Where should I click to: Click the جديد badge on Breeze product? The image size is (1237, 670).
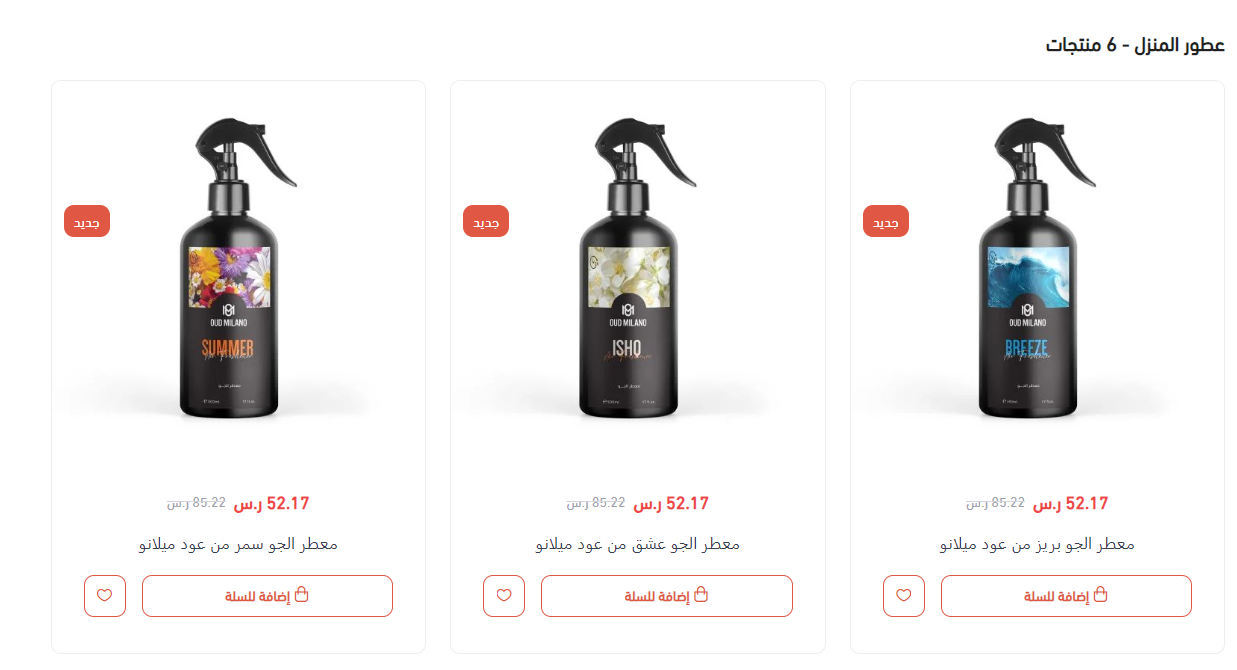pyautogui.click(x=886, y=221)
